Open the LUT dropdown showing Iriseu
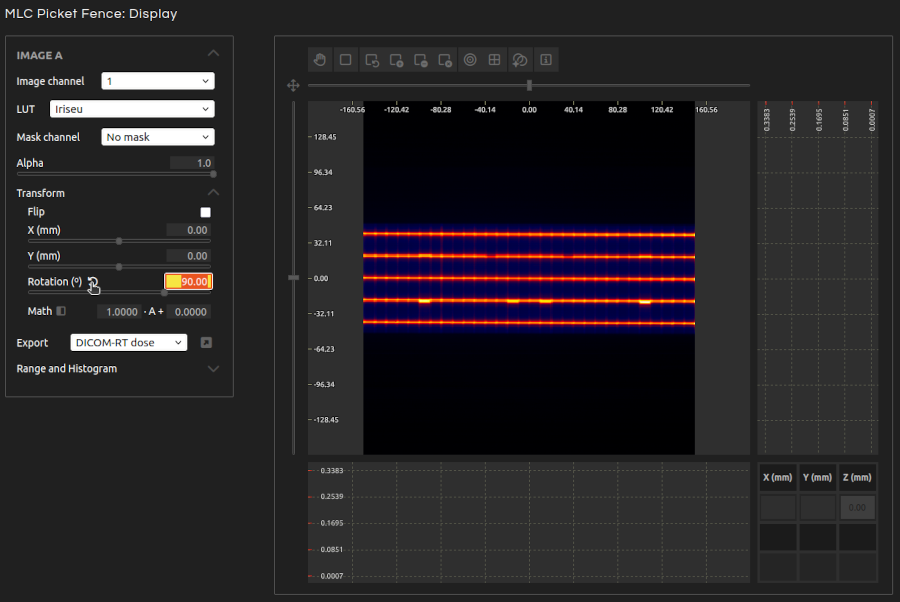Viewport: 900px width, 602px height. [132, 109]
